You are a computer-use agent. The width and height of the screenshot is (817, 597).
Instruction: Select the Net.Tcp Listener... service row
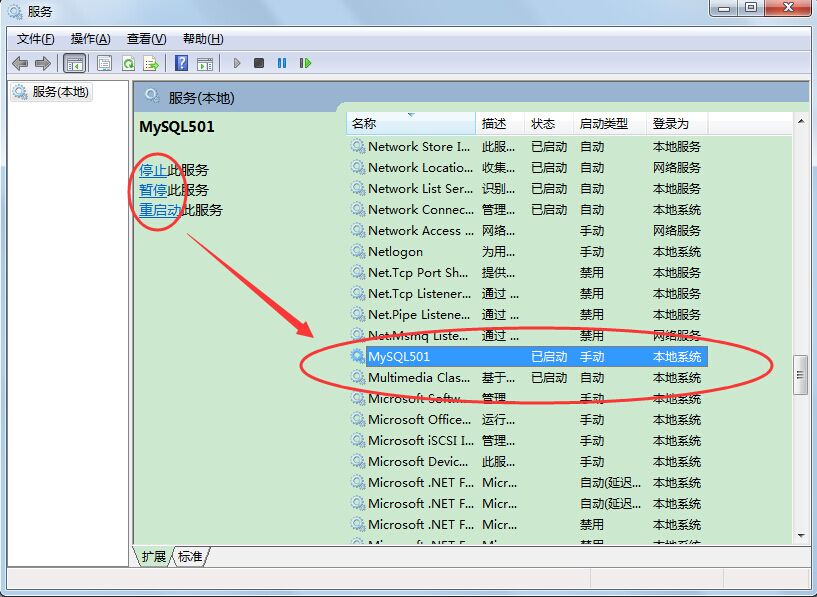pyautogui.click(x=529, y=294)
